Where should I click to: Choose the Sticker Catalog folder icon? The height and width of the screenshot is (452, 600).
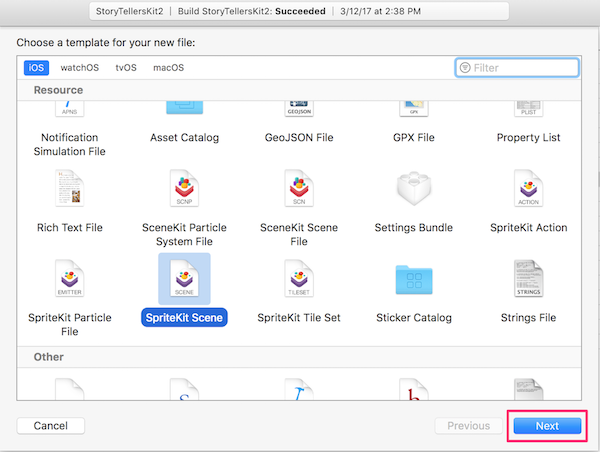pos(414,280)
